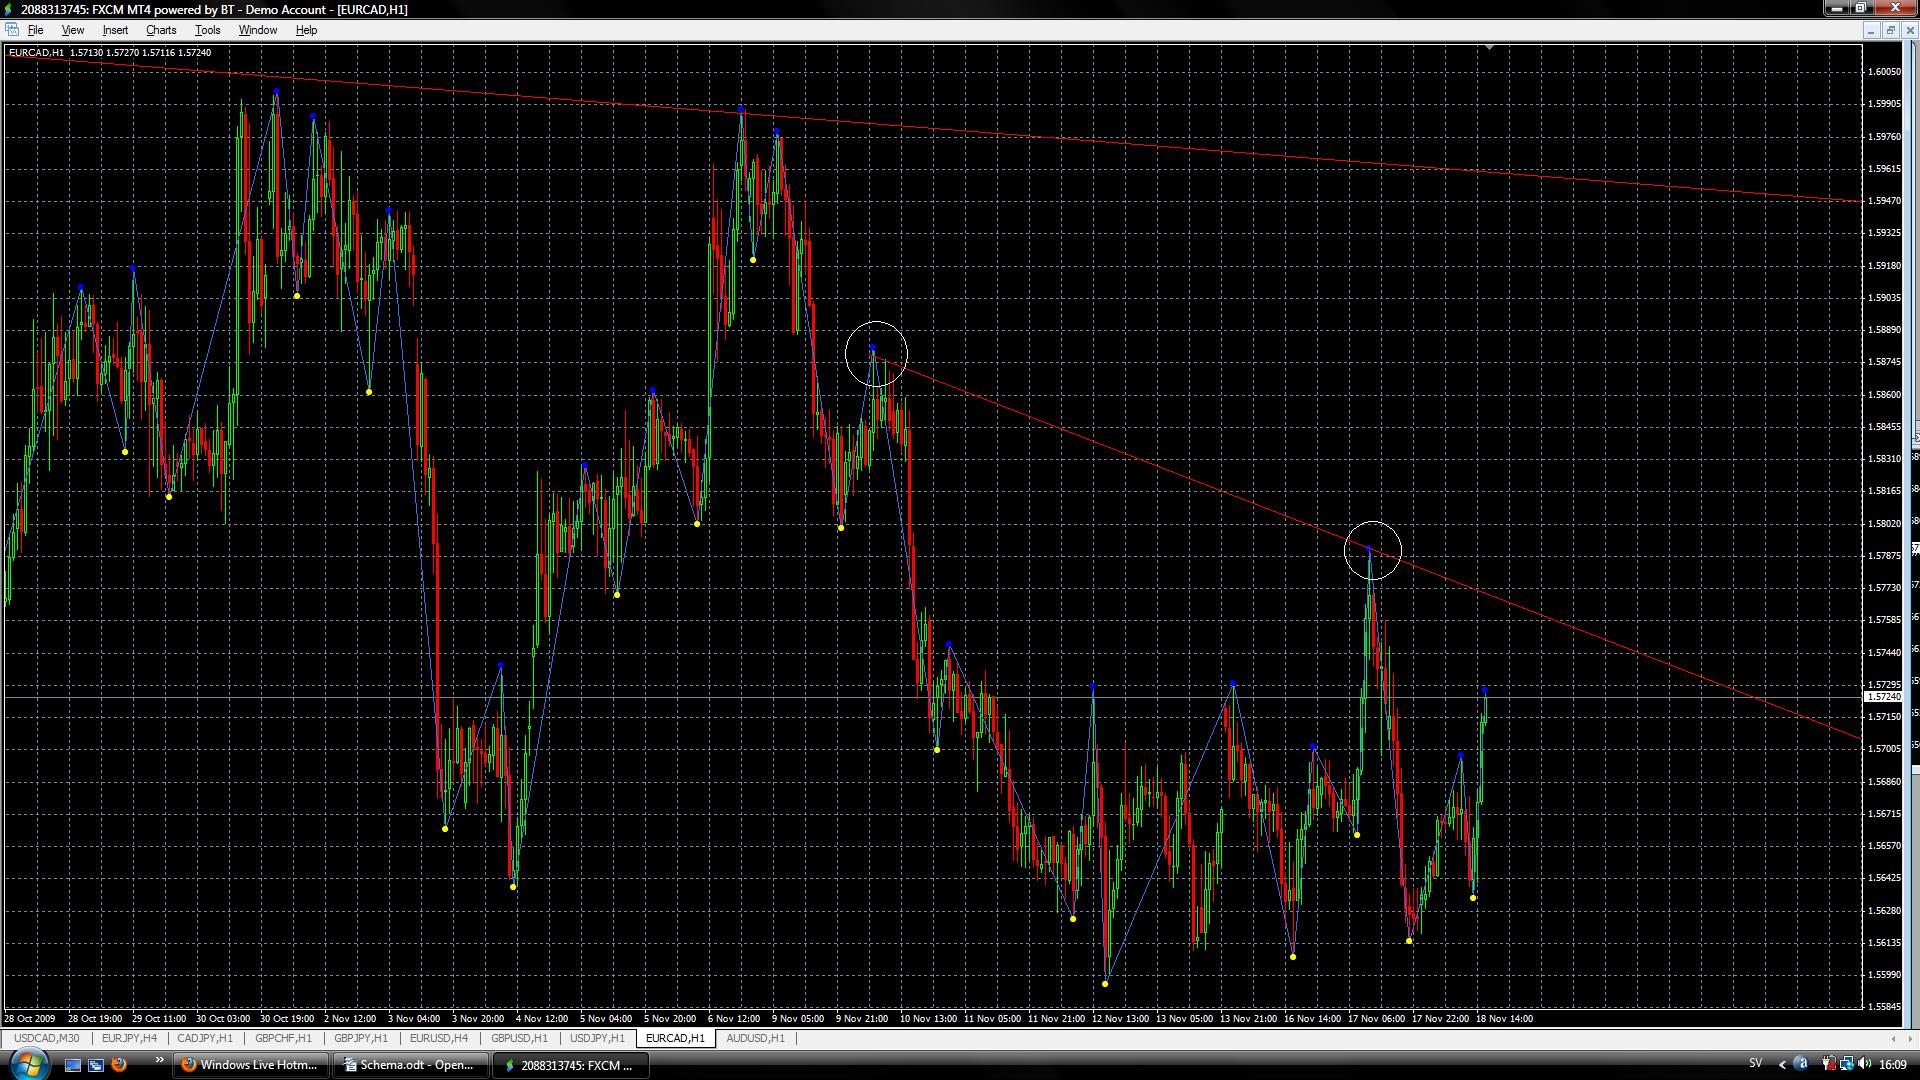This screenshot has height=1080, width=1920.
Task: Click Switch between windows quick launch icon
Action: pos(96,1065)
